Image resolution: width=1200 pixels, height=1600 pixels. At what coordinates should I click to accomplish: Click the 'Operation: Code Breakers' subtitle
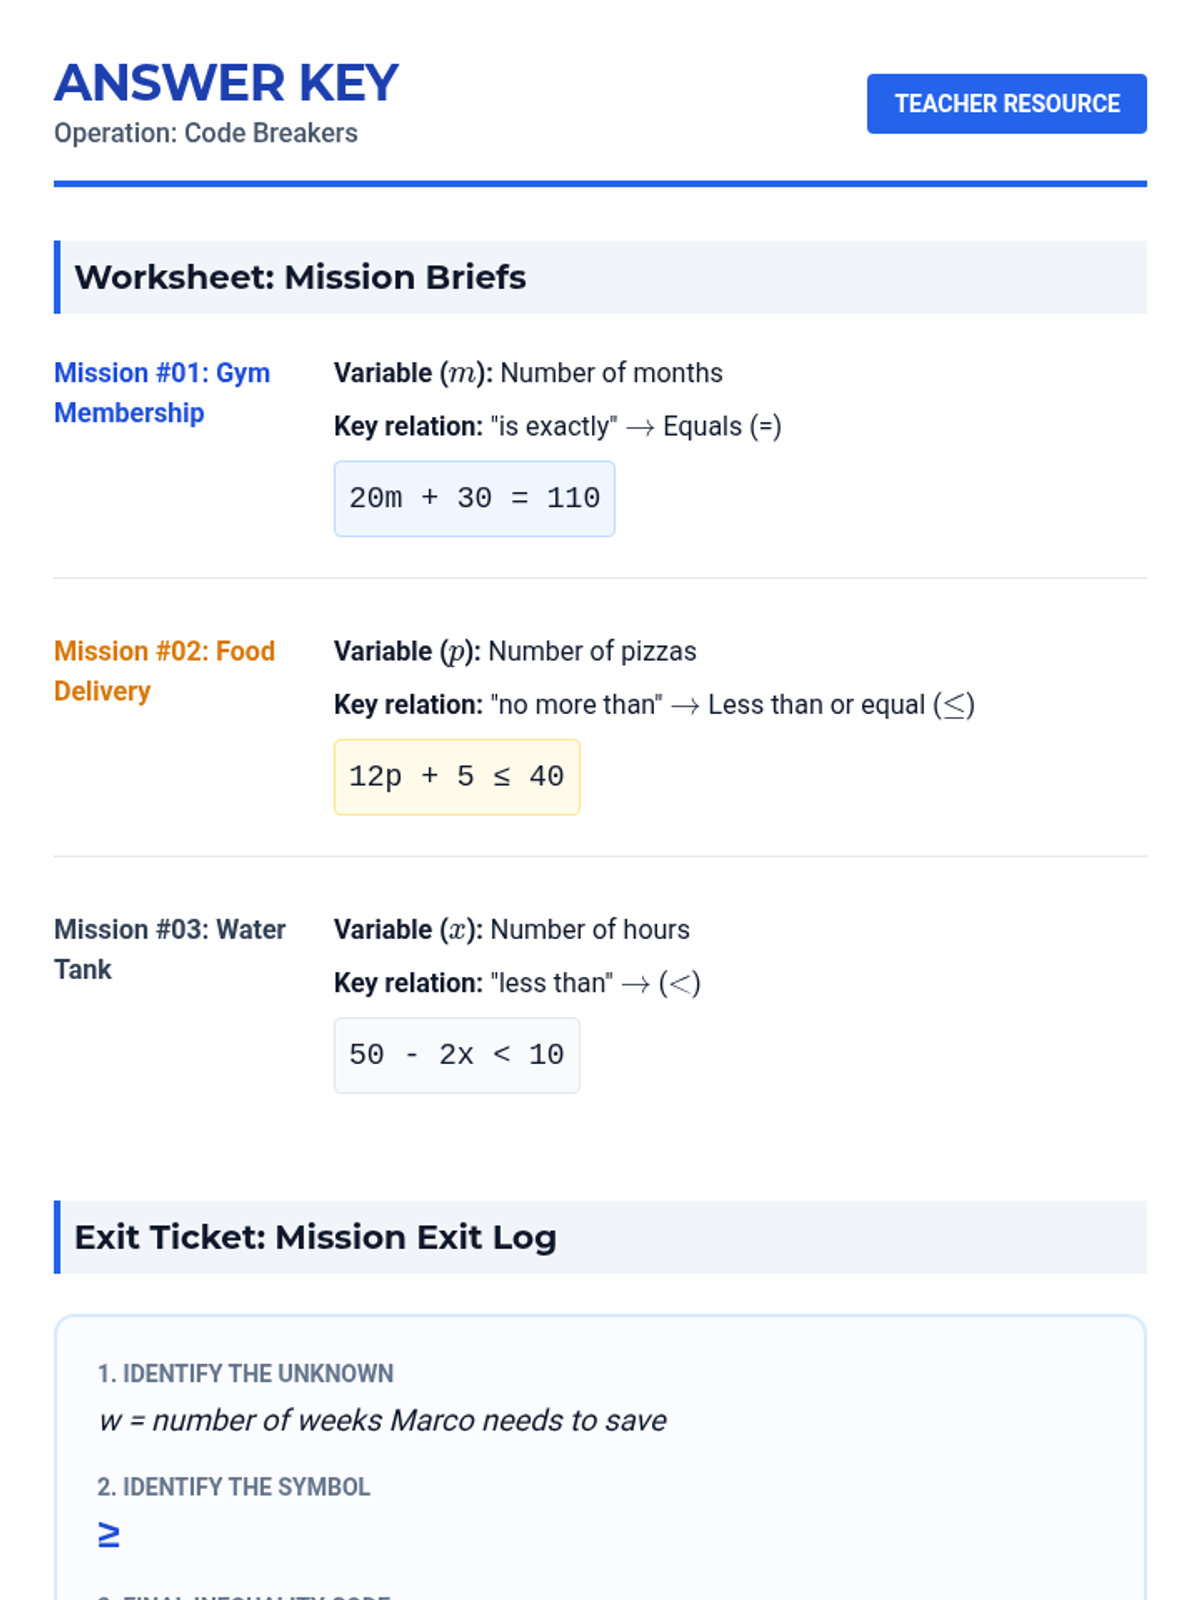pos(206,133)
